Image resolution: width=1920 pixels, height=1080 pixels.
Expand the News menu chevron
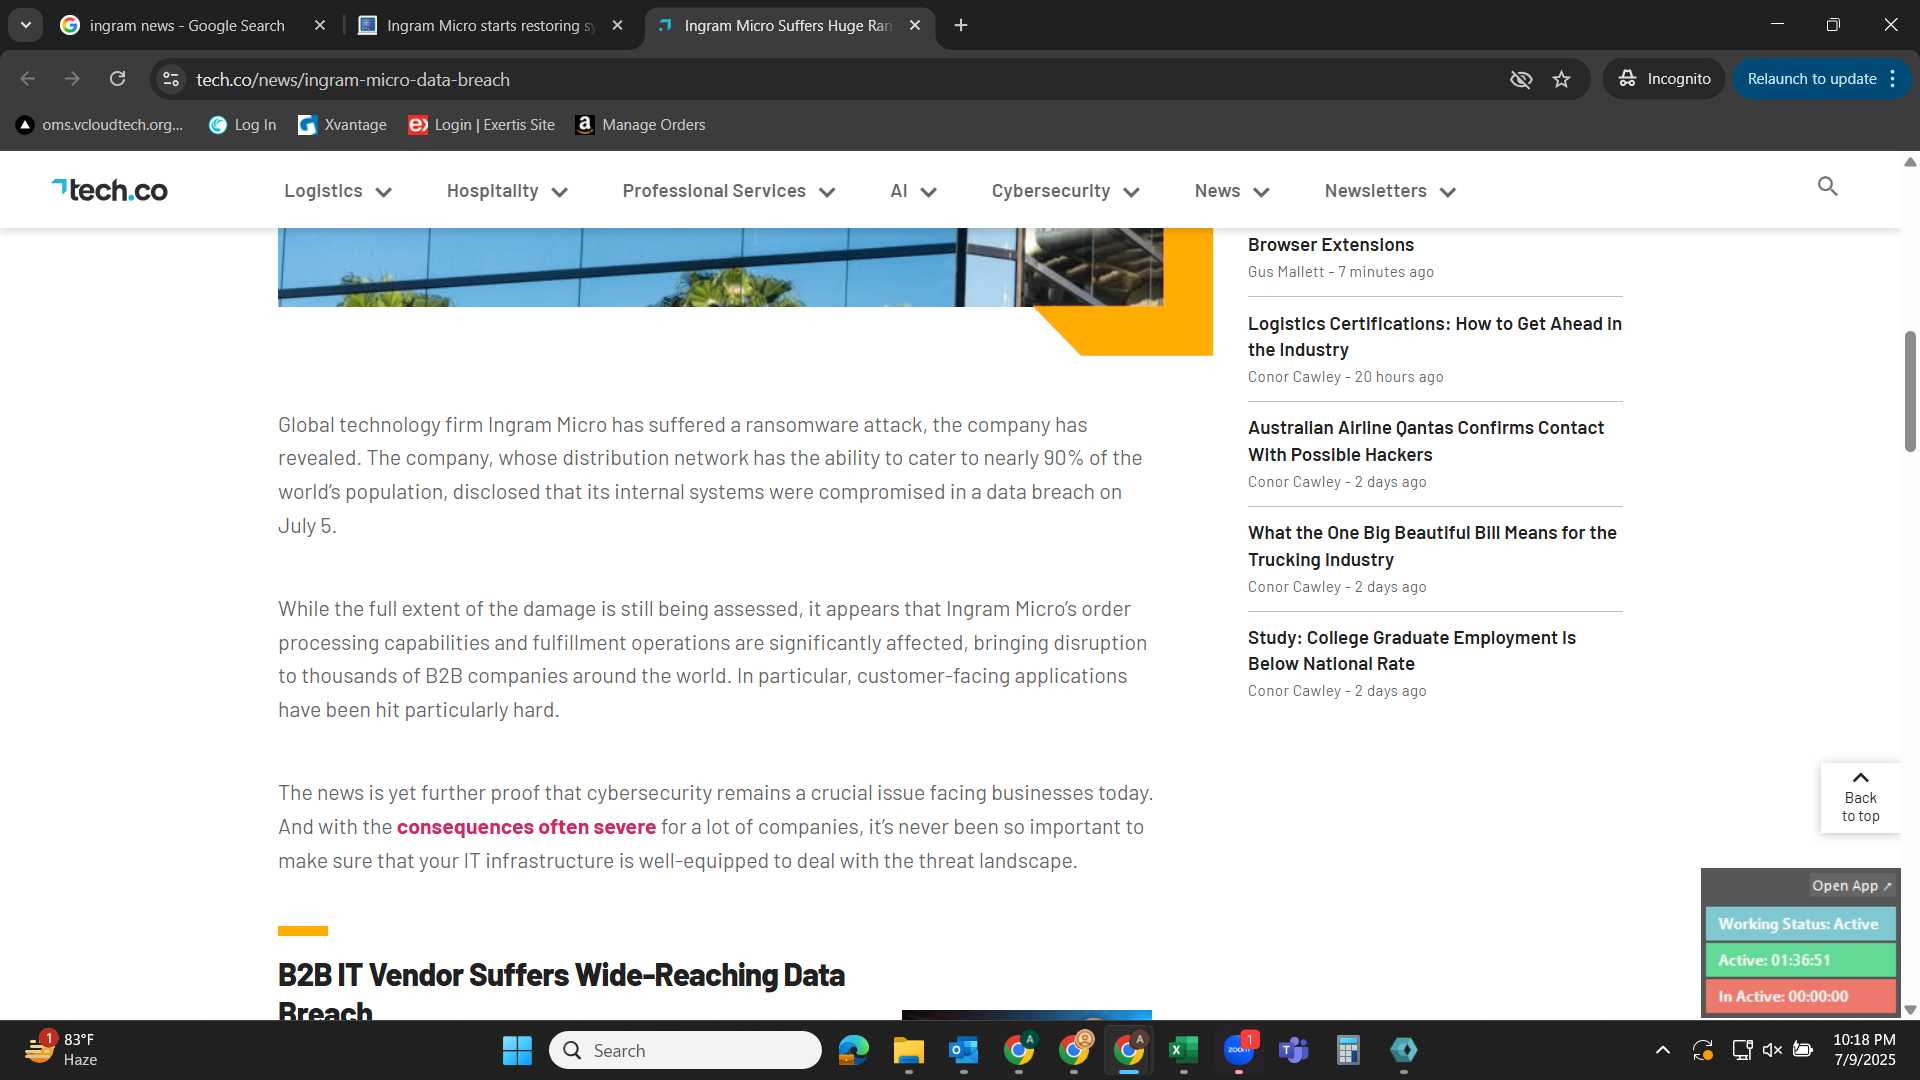1262,192
